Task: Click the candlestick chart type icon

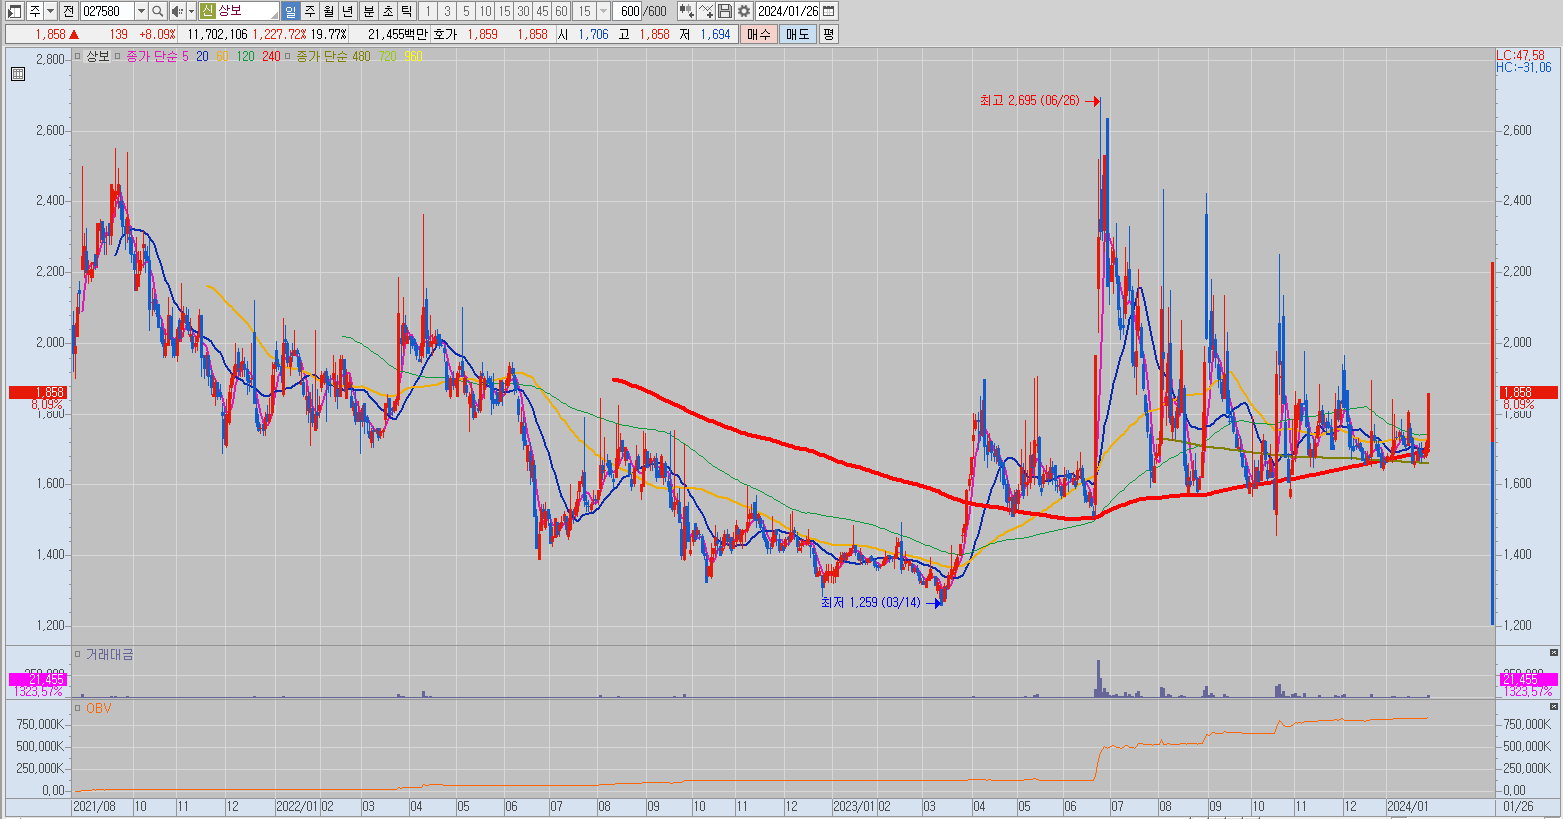Action: pos(686,11)
